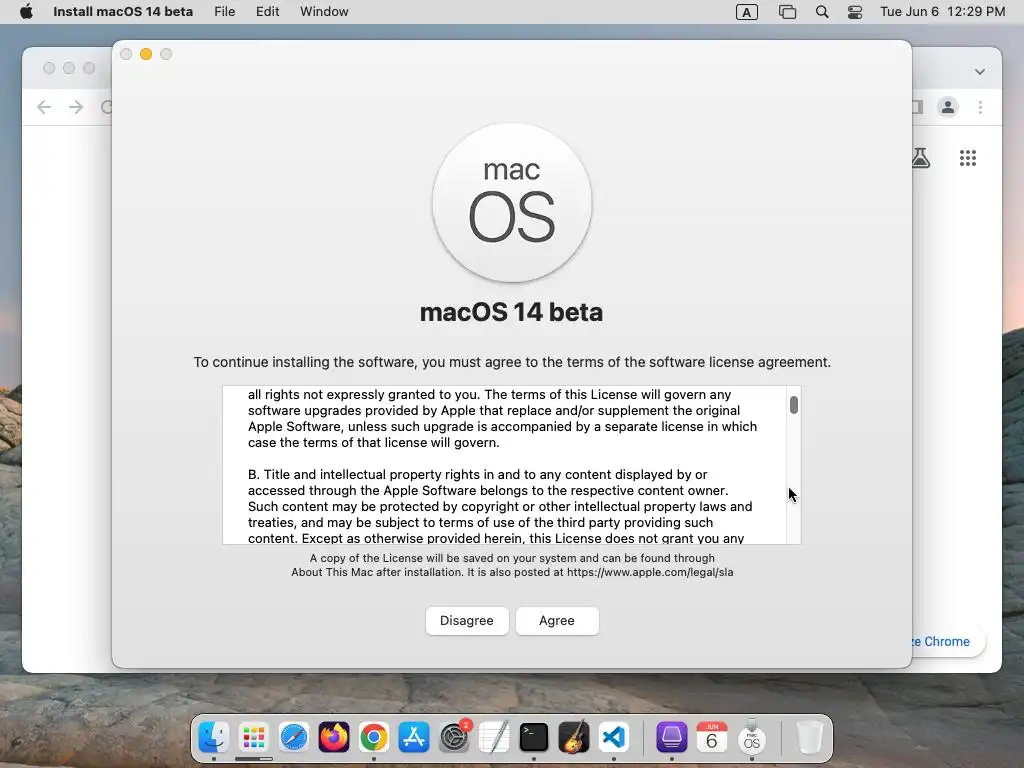Click the 'macOS 14 beta' heading
The height and width of the screenshot is (768, 1024).
pyautogui.click(x=511, y=312)
